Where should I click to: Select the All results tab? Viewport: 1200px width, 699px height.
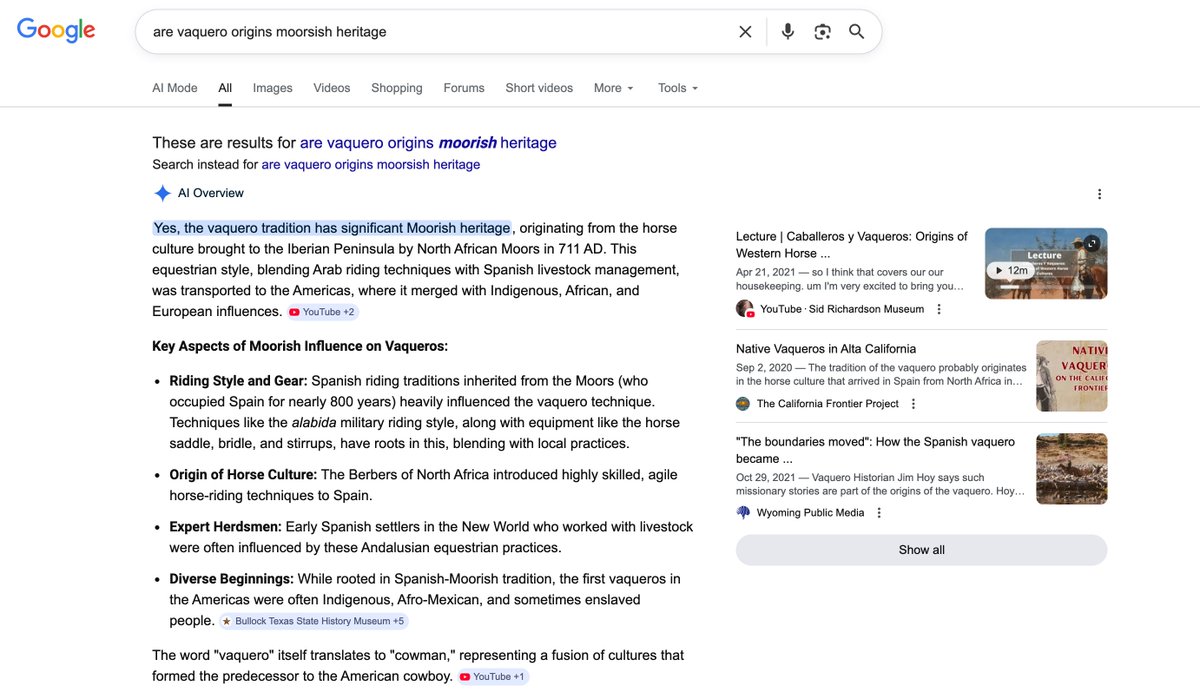225,88
